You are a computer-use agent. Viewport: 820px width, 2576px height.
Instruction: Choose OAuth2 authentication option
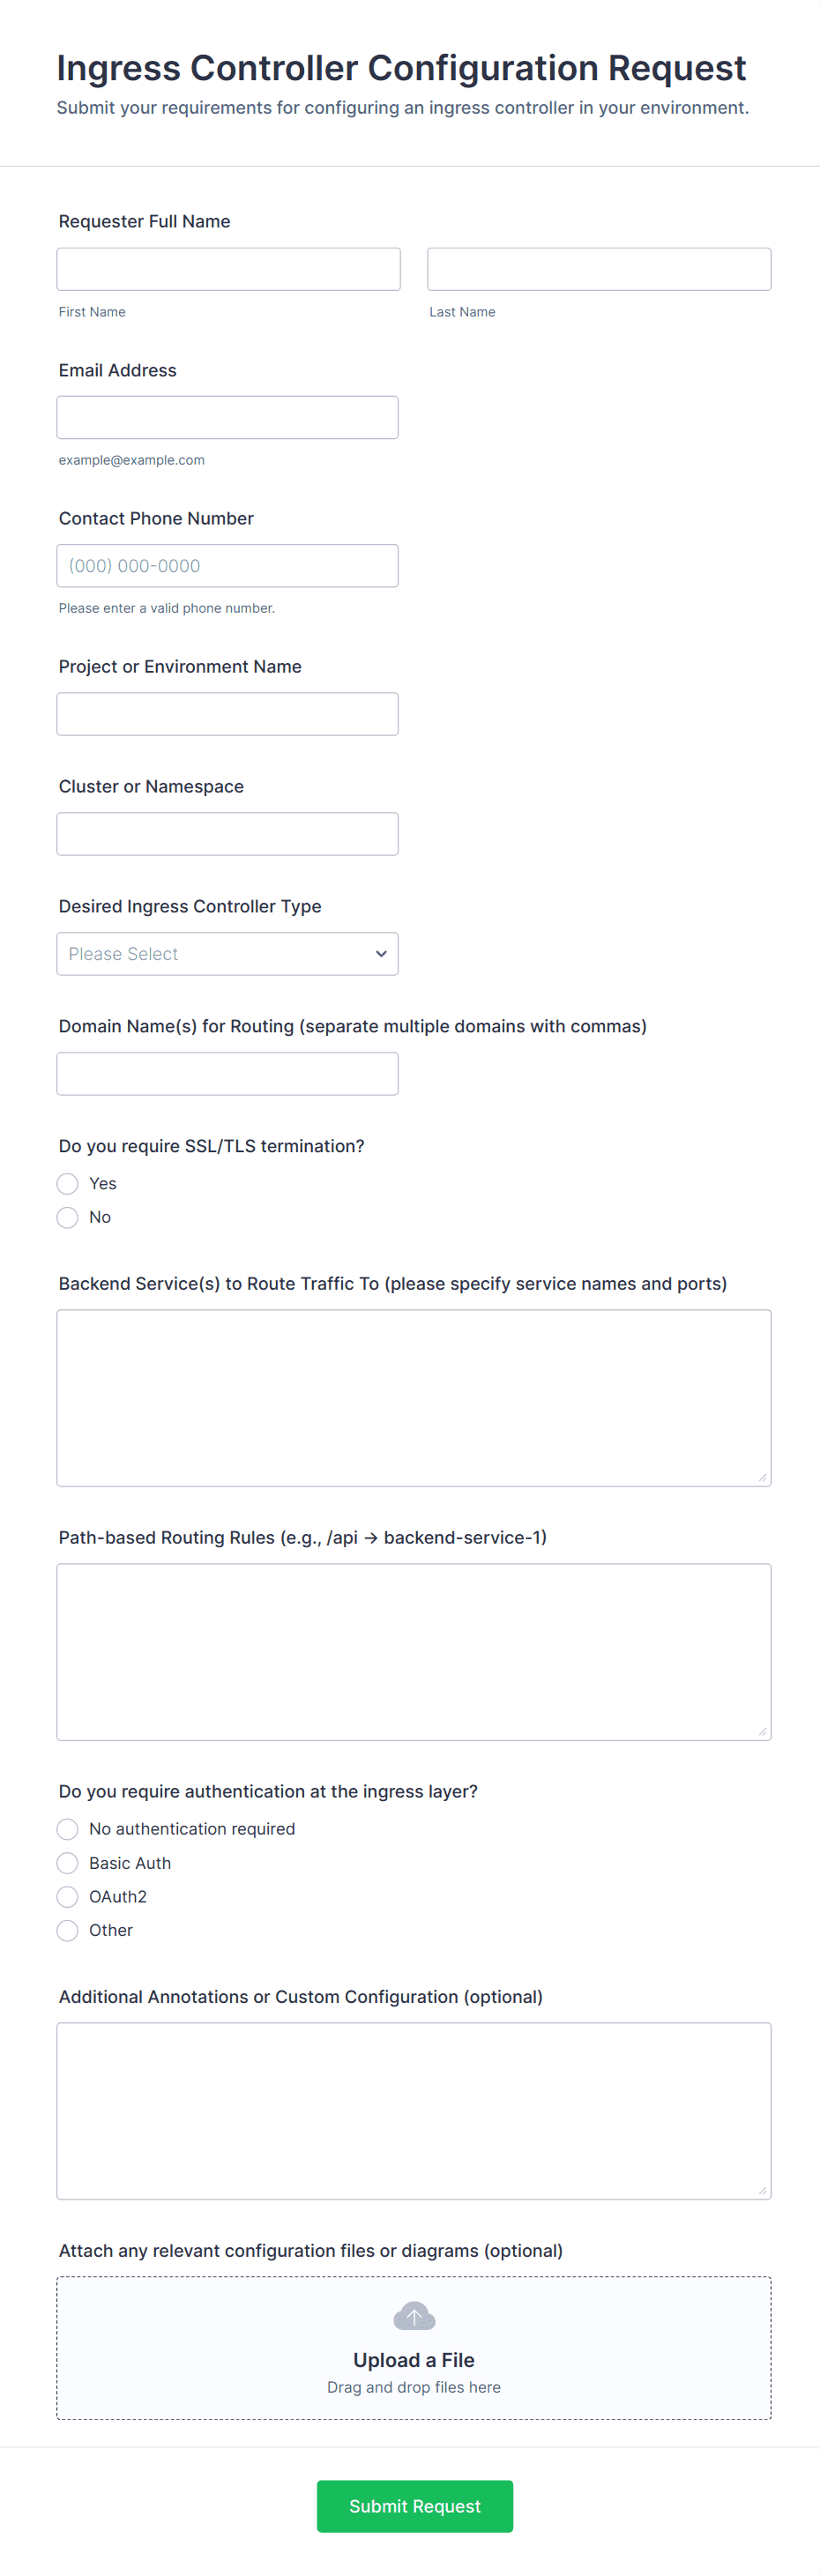(x=68, y=1897)
